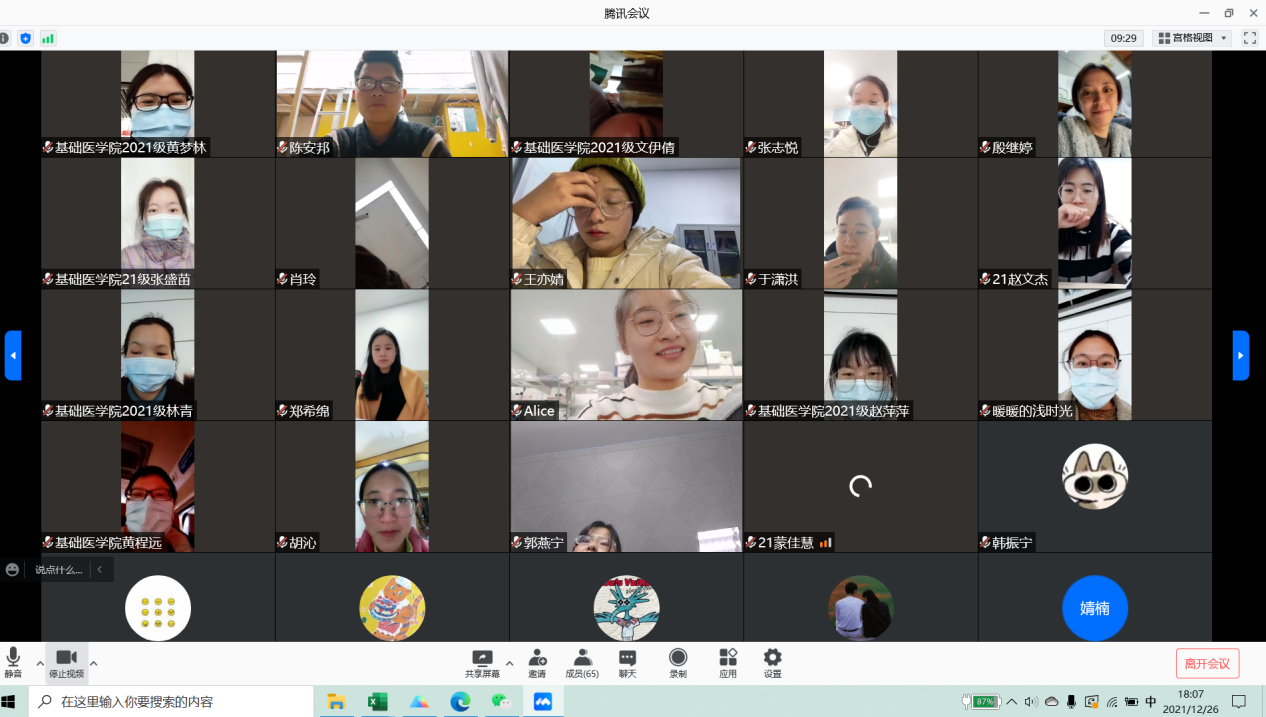Select 胡沁's video tile
The width and height of the screenshot is (1266, 717).
(392, 486)
